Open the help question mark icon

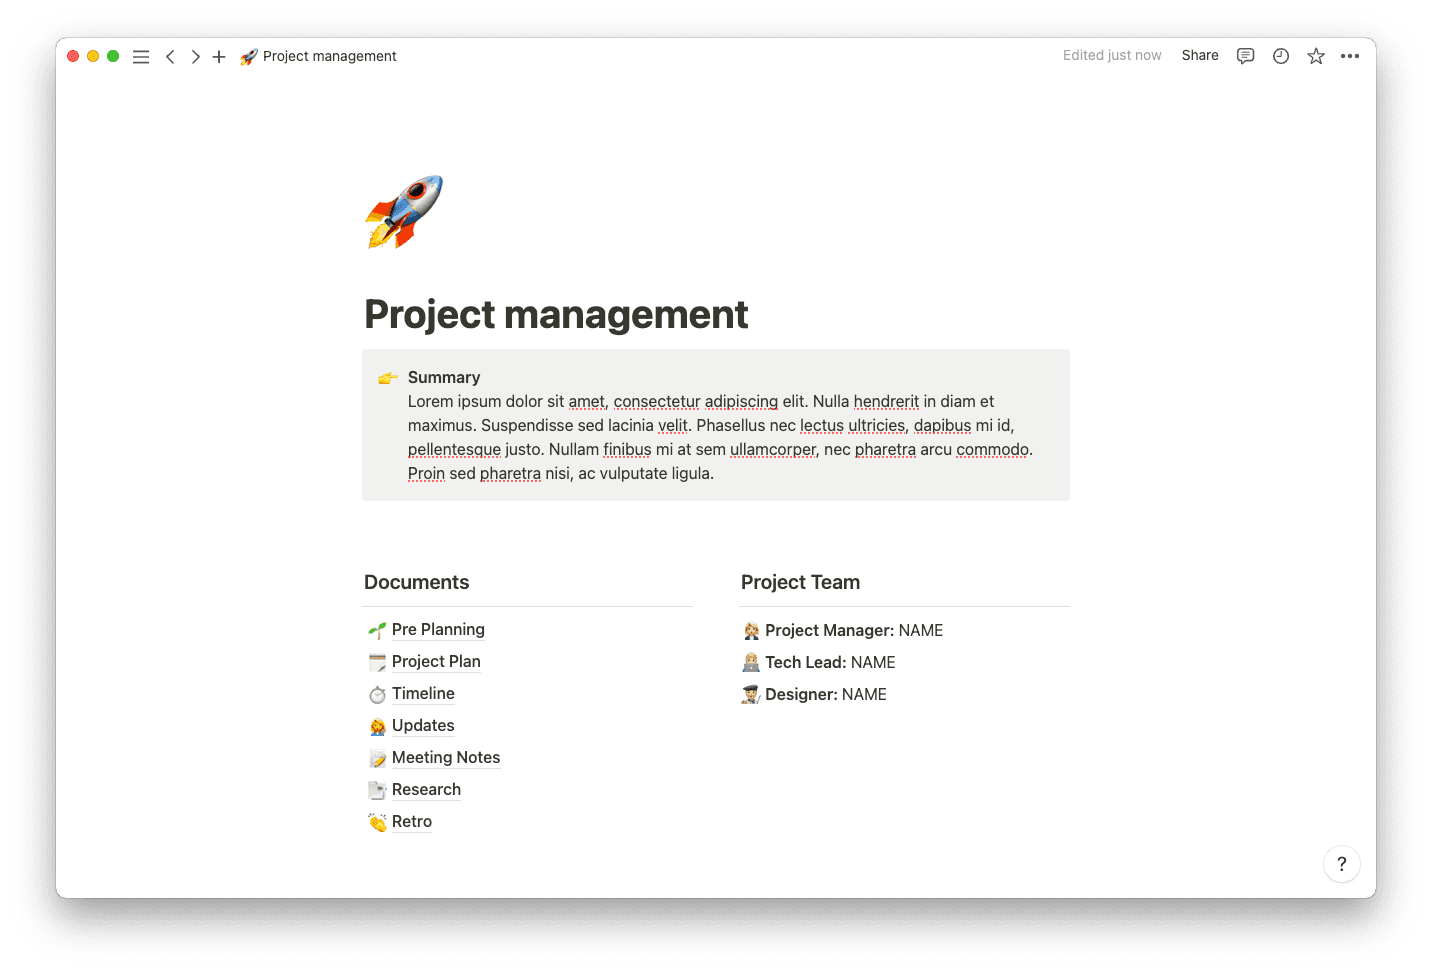(1342, 864)
